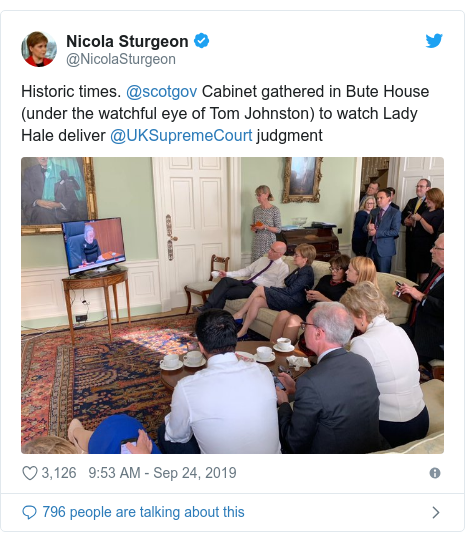This screenshot has height=542, width=465.
Task: Open the Bute House photo attachment
Action: [232, 305]
